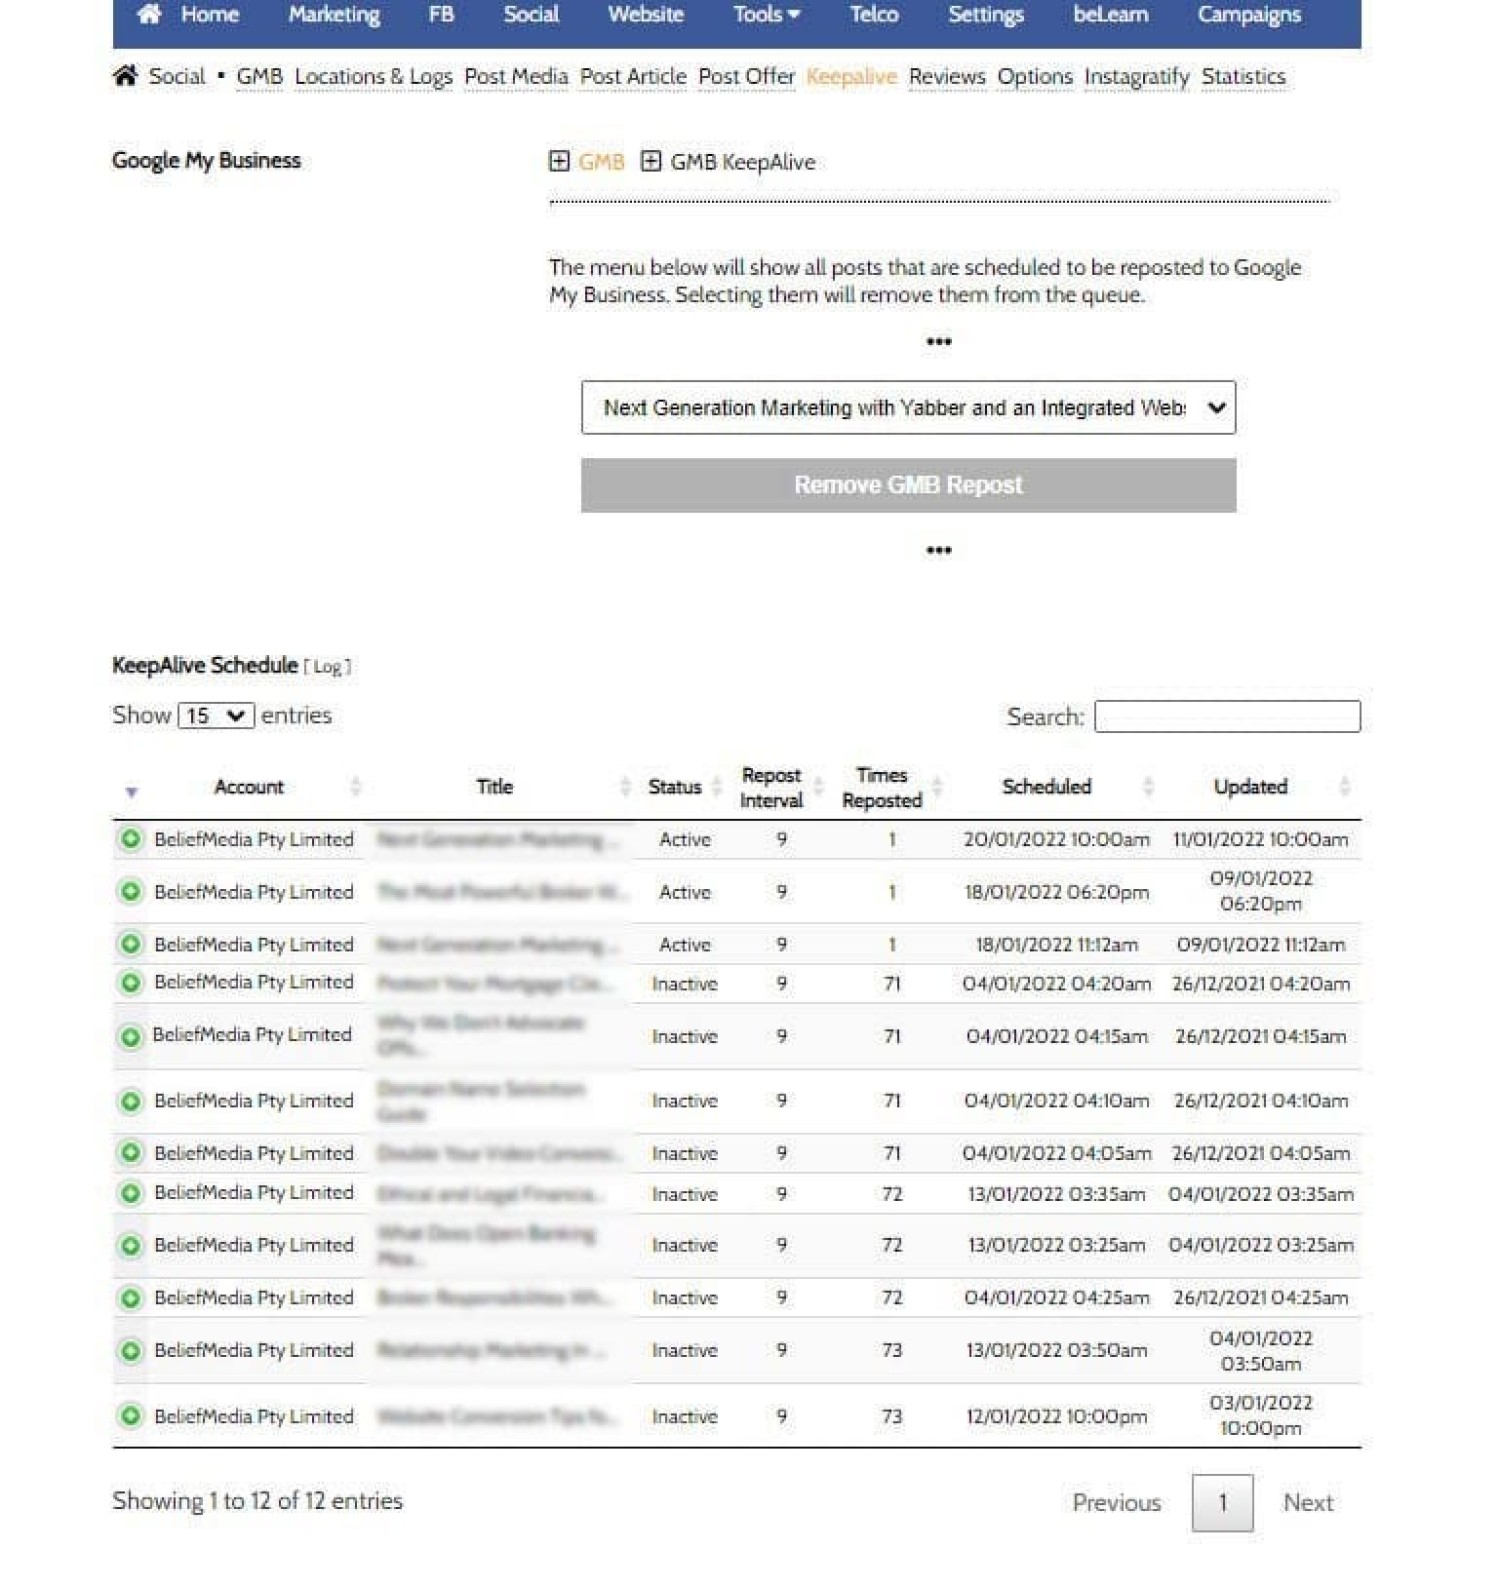Click green icon in first Active row

(130, 839)
